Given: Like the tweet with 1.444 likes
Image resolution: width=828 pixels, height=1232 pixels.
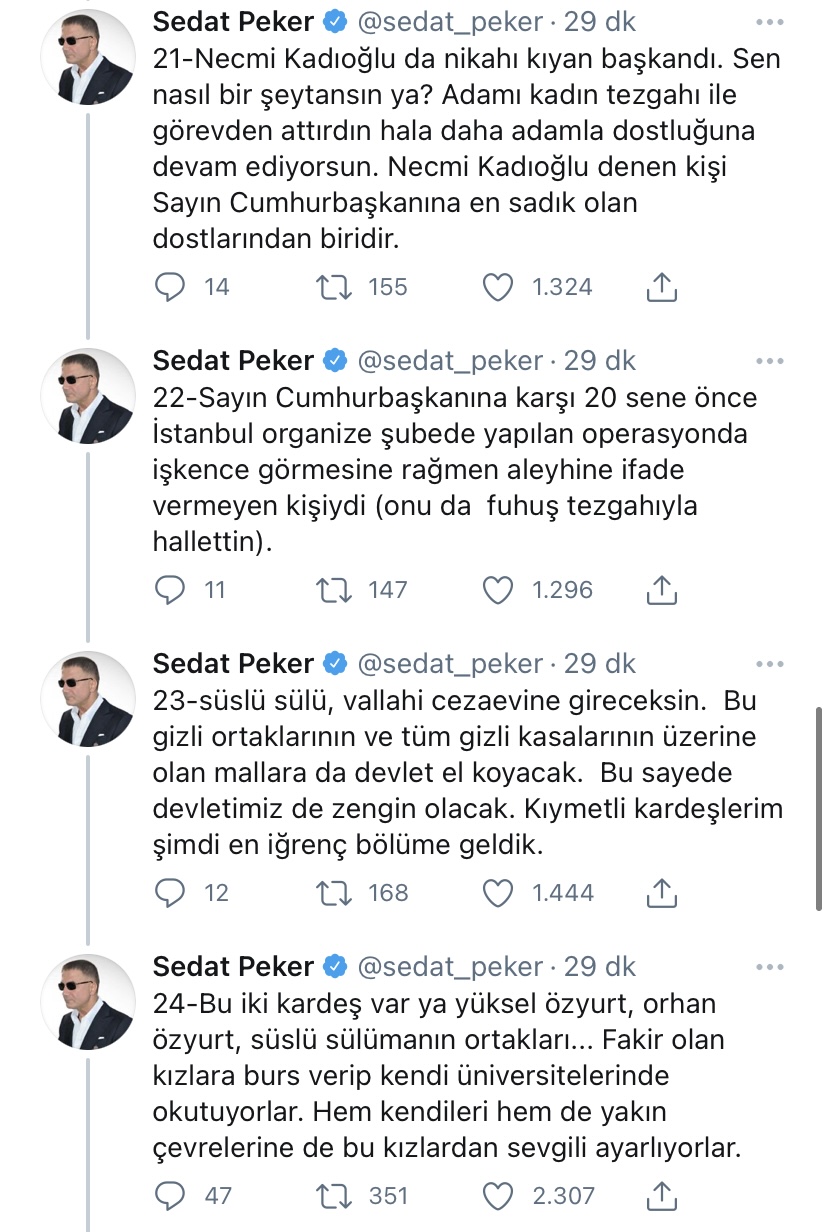Looking at the screenshot, I should click(x=498, y=892).
